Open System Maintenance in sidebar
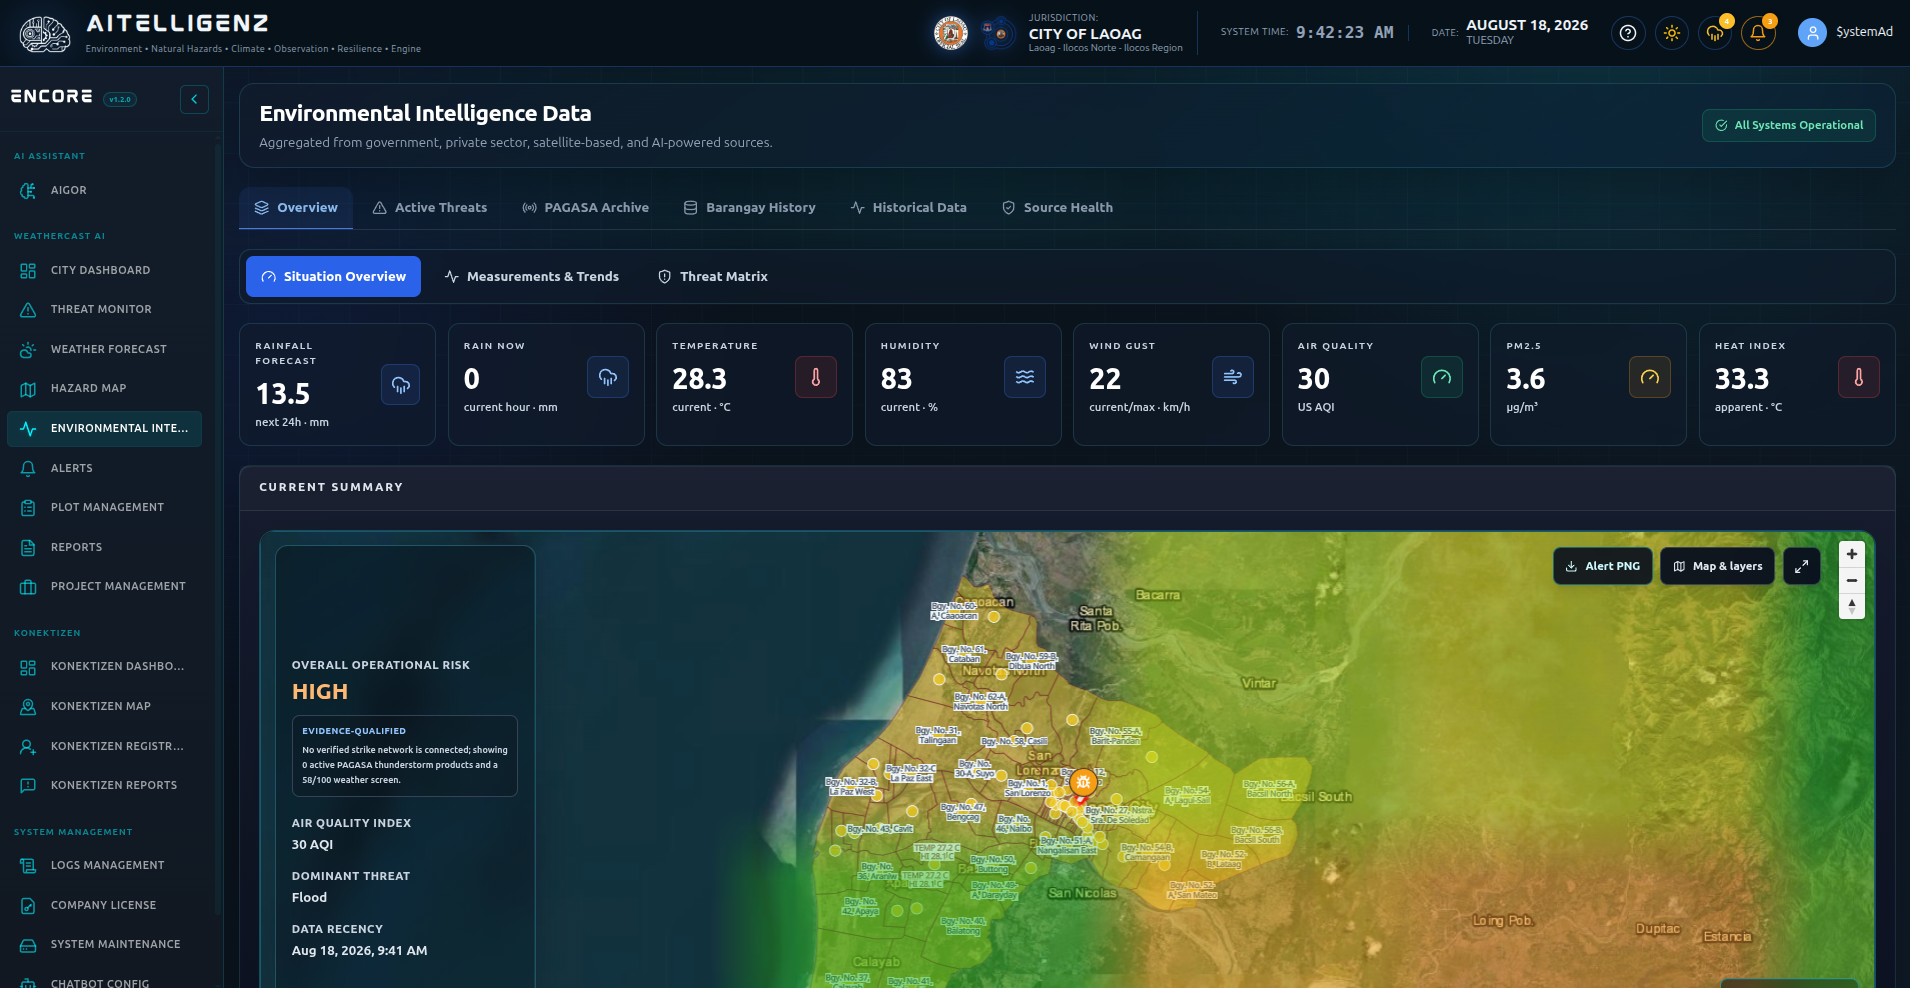The height and width of the screenshot is (988, 1910). 104,944
